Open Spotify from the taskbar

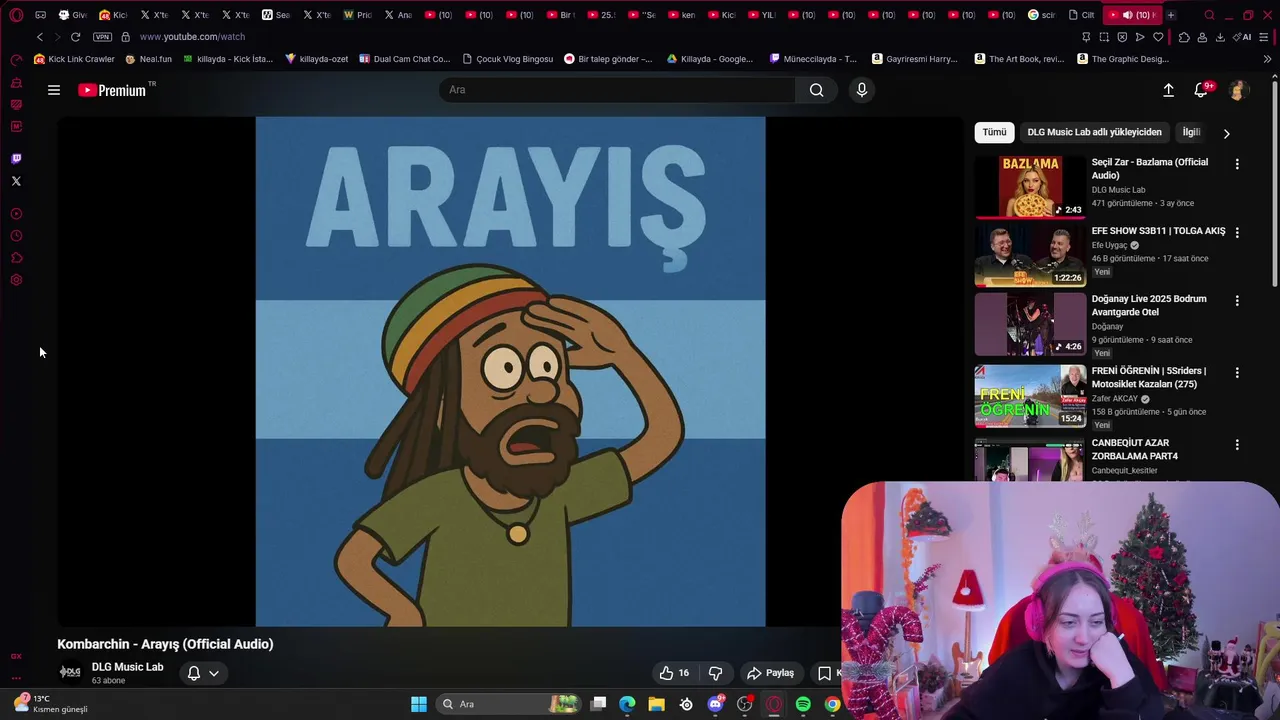[803, 704]
